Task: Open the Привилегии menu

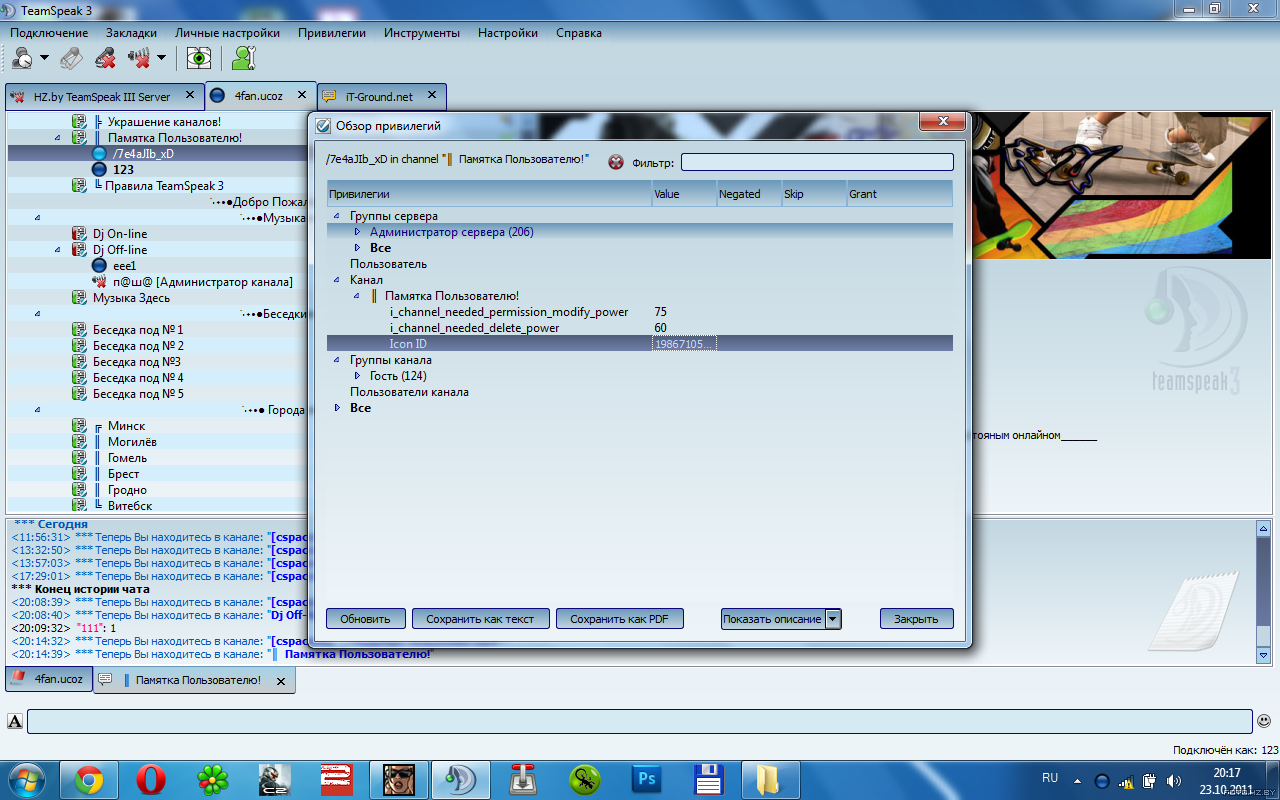Action: click(x=332, y=32)
